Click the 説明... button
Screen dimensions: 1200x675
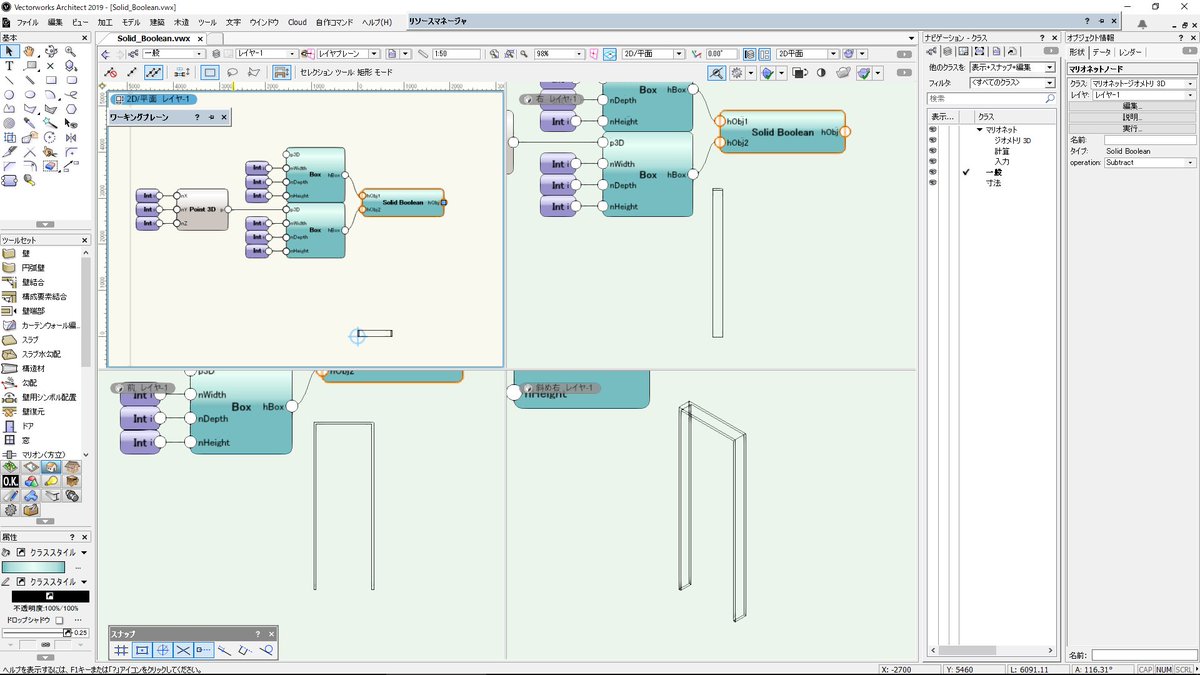1132,117
